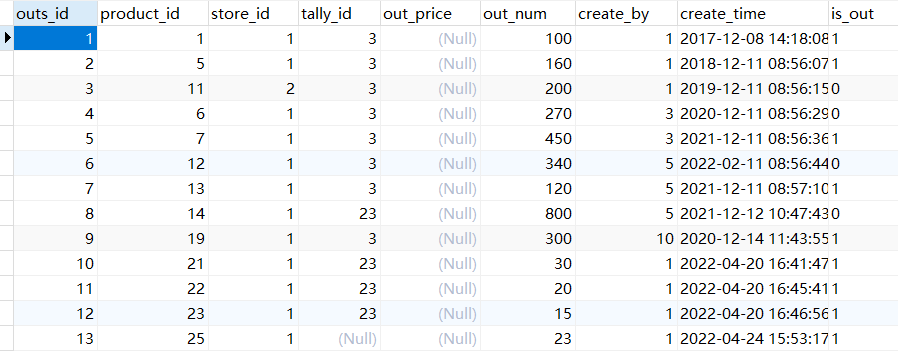Click create_time 2018-12-11 08:56:07

(x=753, y=64)
